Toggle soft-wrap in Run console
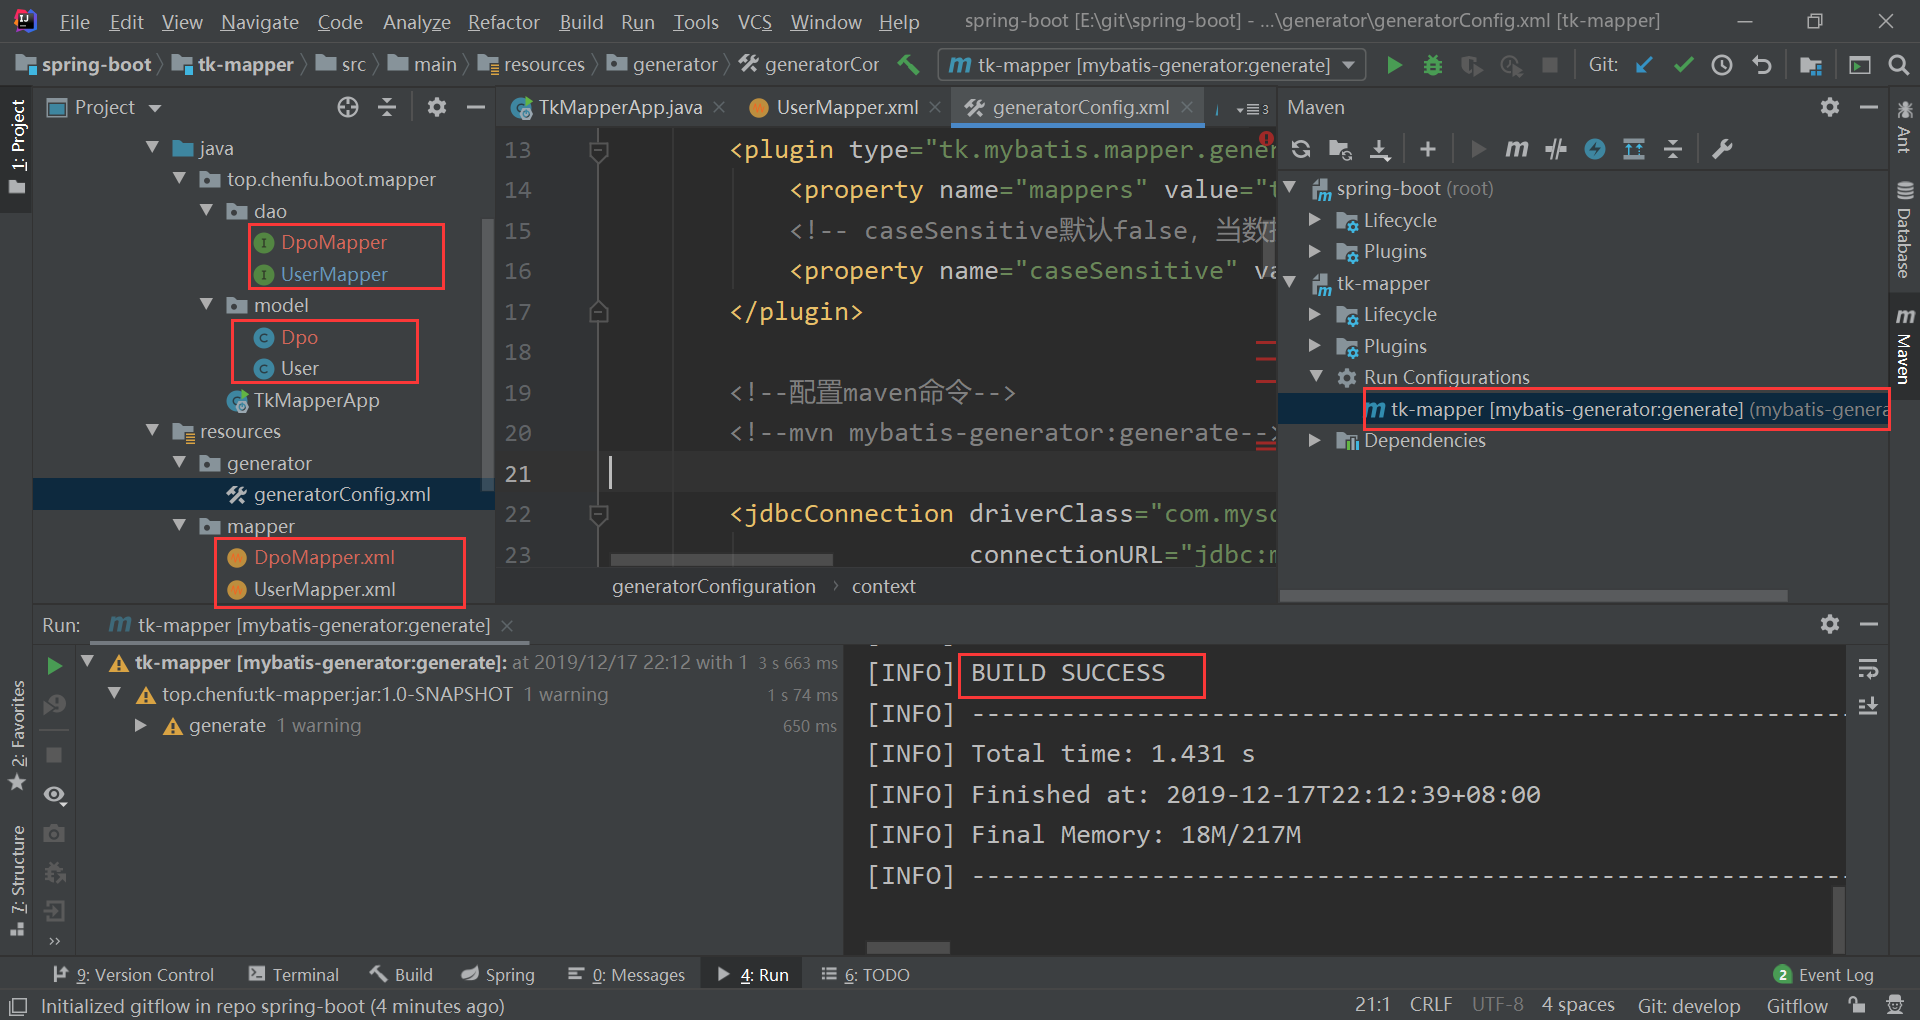The image size is (1920, 1020). [x=1868, y=668]
